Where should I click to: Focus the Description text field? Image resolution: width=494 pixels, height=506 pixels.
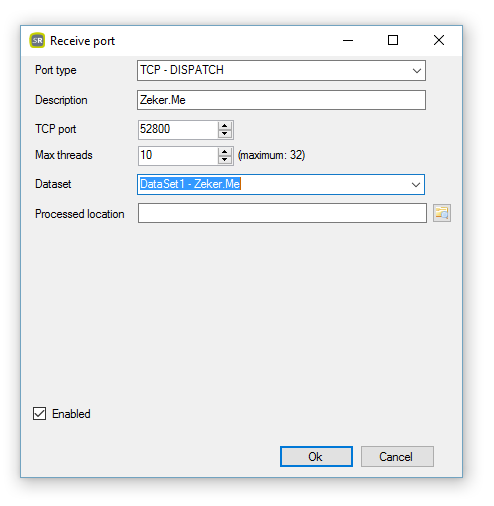[281, 100]
